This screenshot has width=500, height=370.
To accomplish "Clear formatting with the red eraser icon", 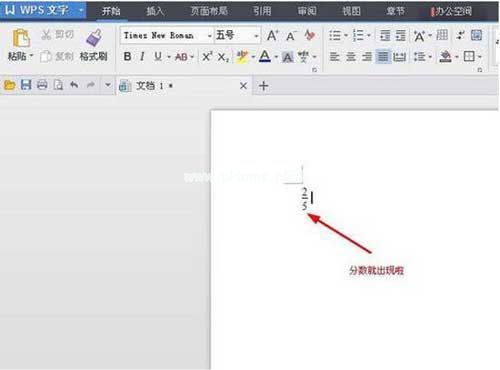I will point(310,35).
